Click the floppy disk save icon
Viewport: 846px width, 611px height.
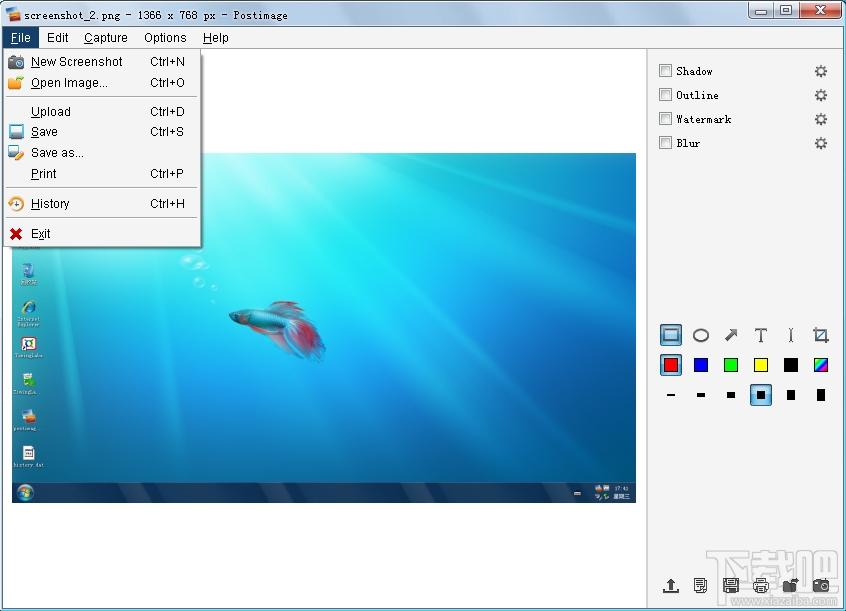[731, 585]
